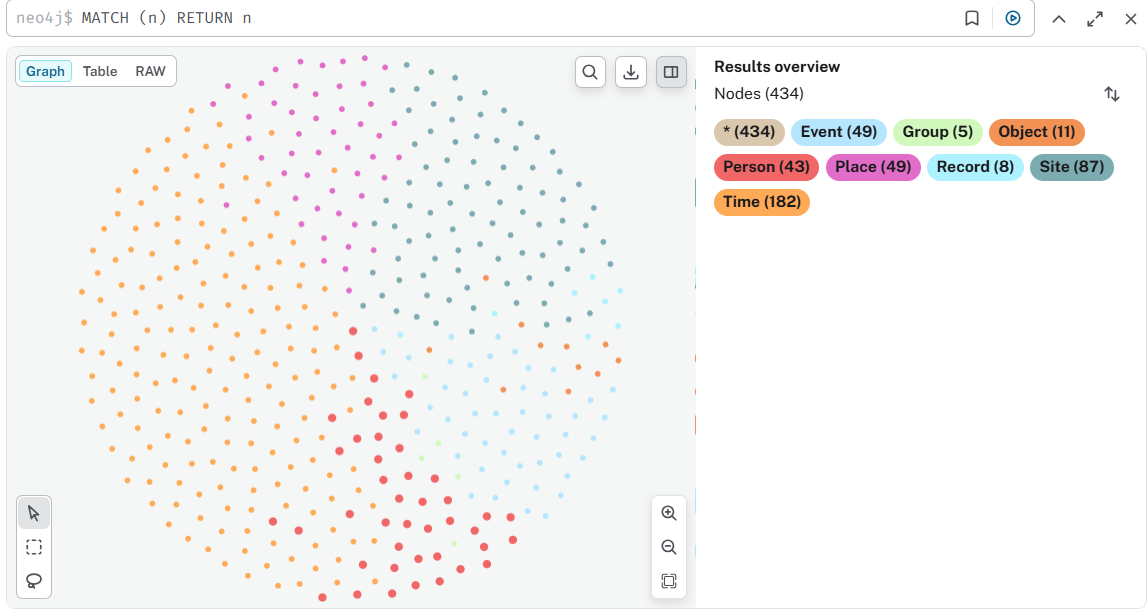Expand the result frame to fullscreen

[x=1095, y=19]
